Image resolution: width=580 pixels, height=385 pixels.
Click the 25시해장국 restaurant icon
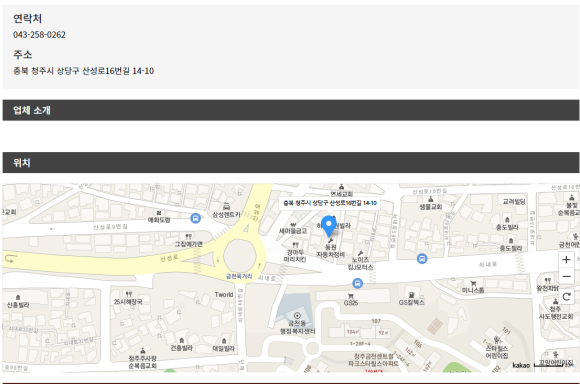128,294
